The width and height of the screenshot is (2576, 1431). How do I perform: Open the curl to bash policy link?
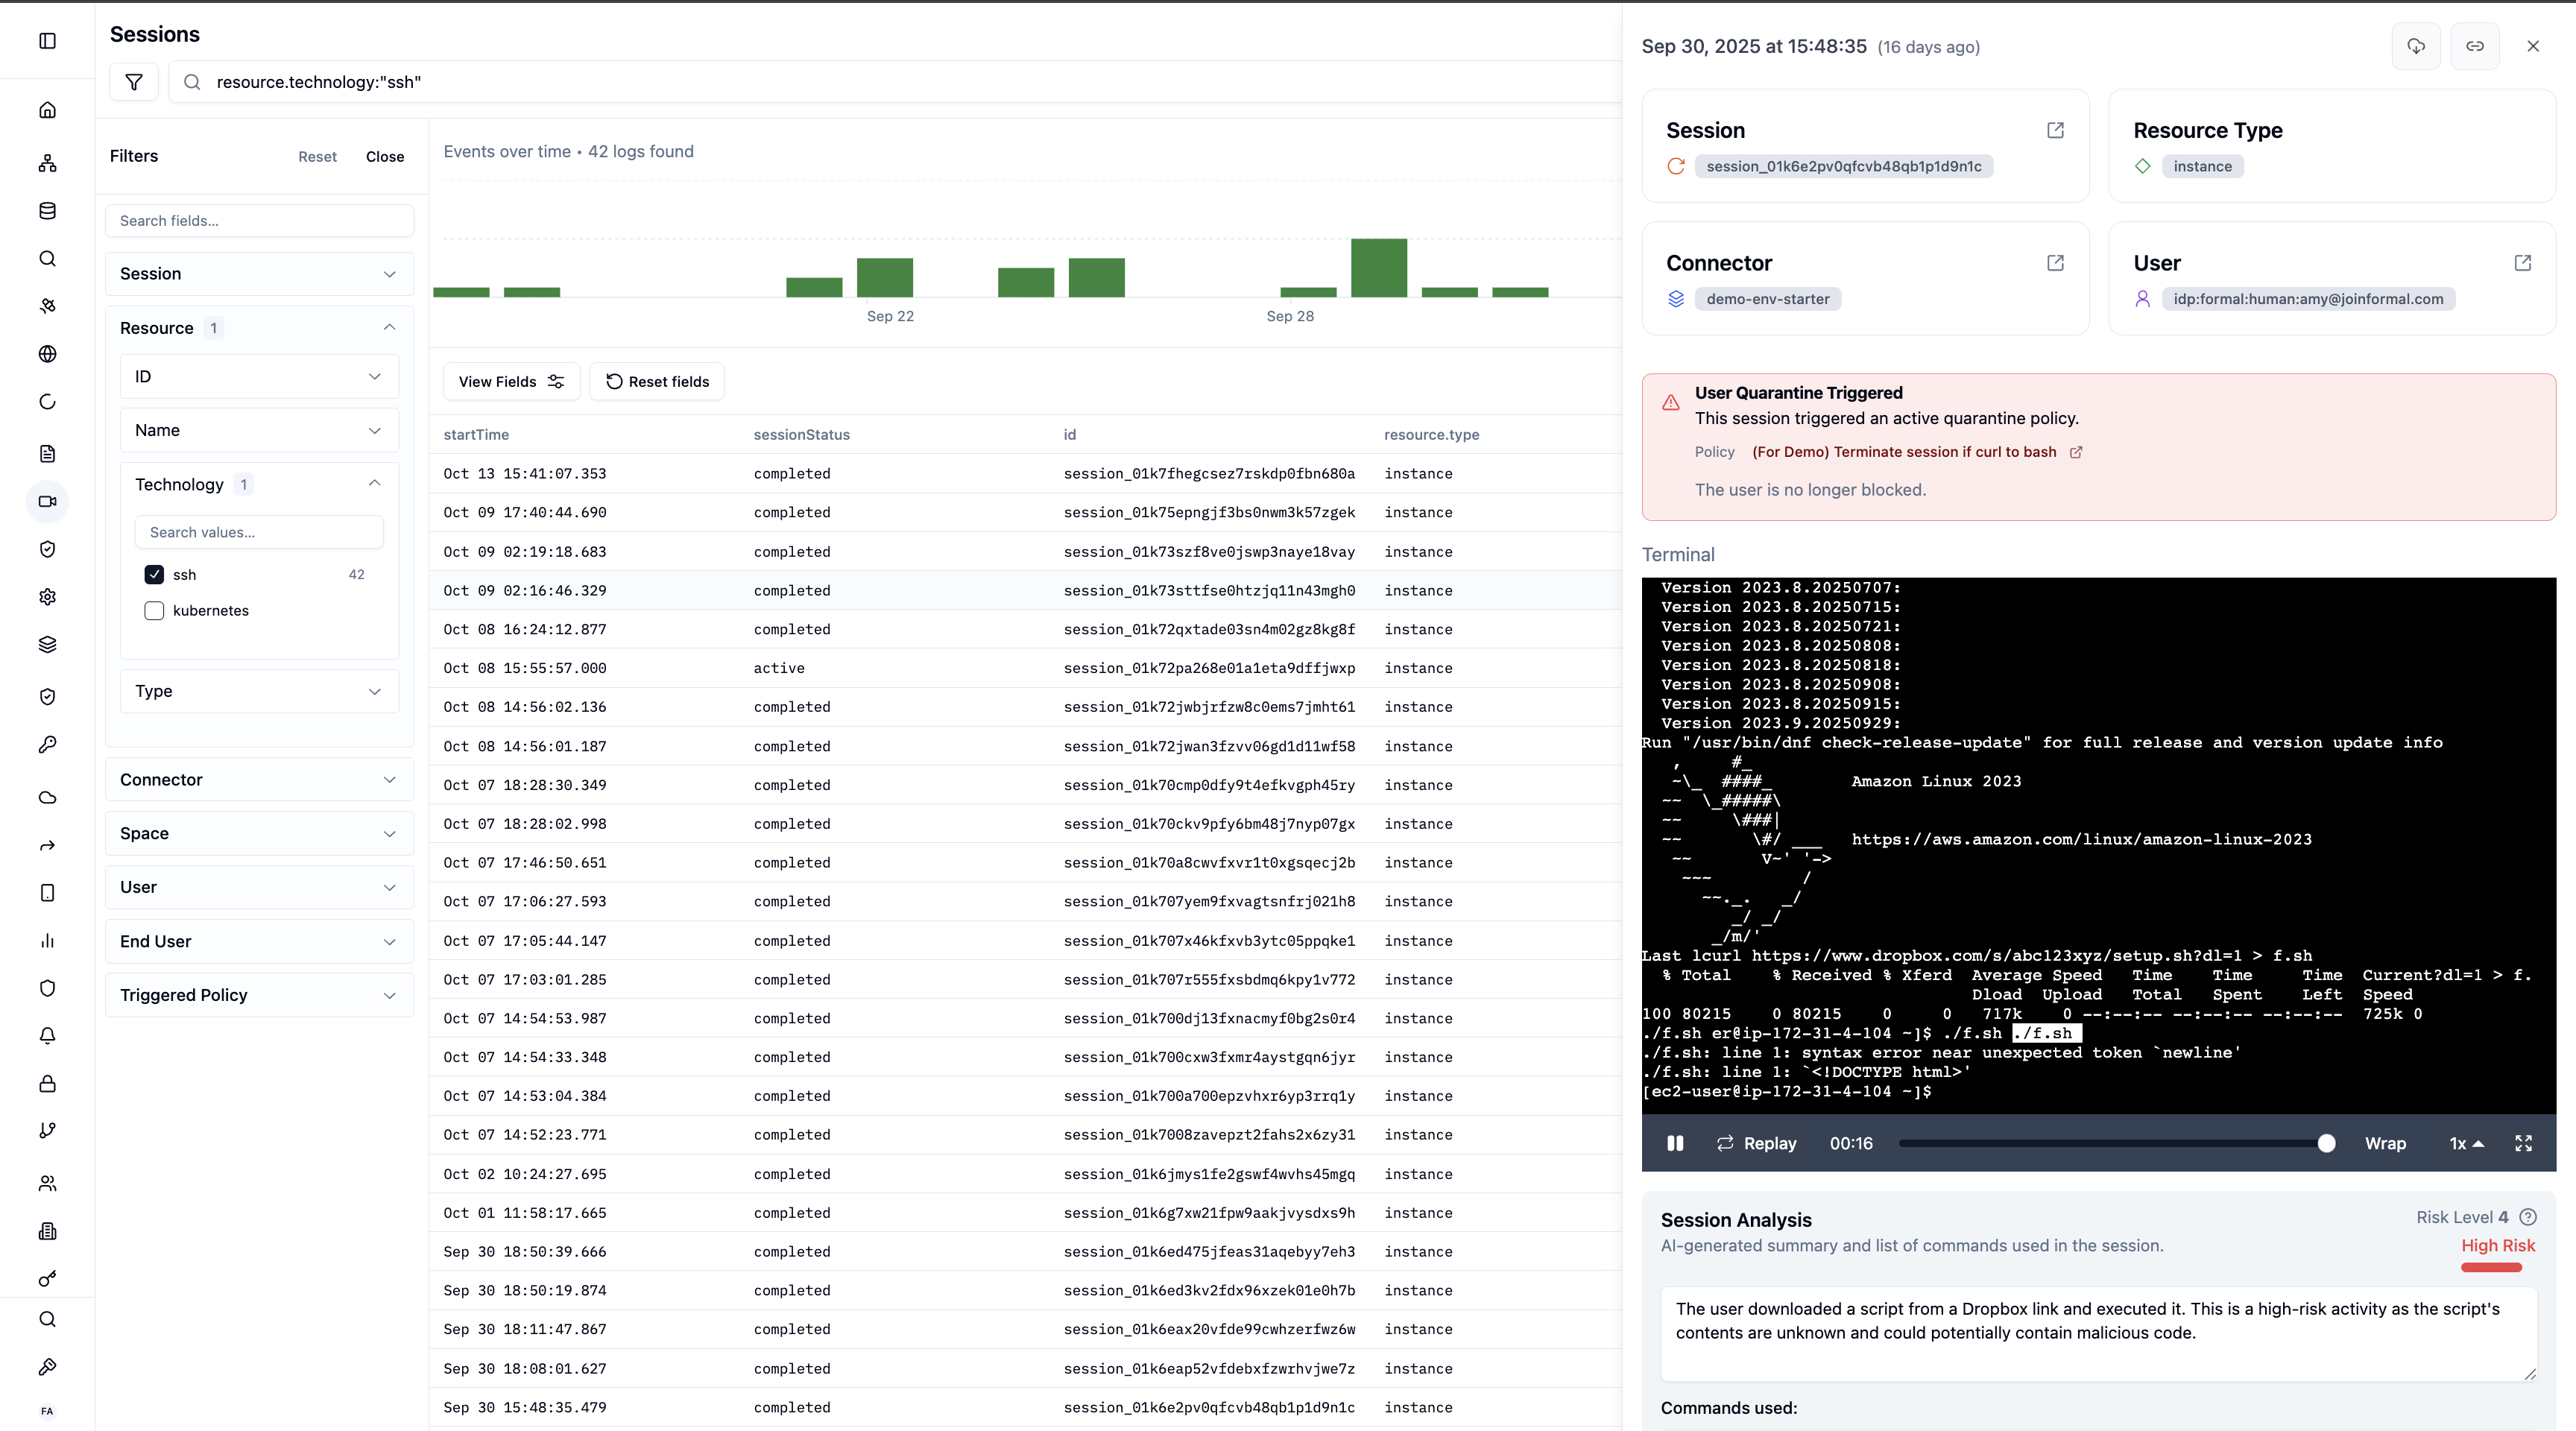pyautogui.click(x=1904, y=452)
